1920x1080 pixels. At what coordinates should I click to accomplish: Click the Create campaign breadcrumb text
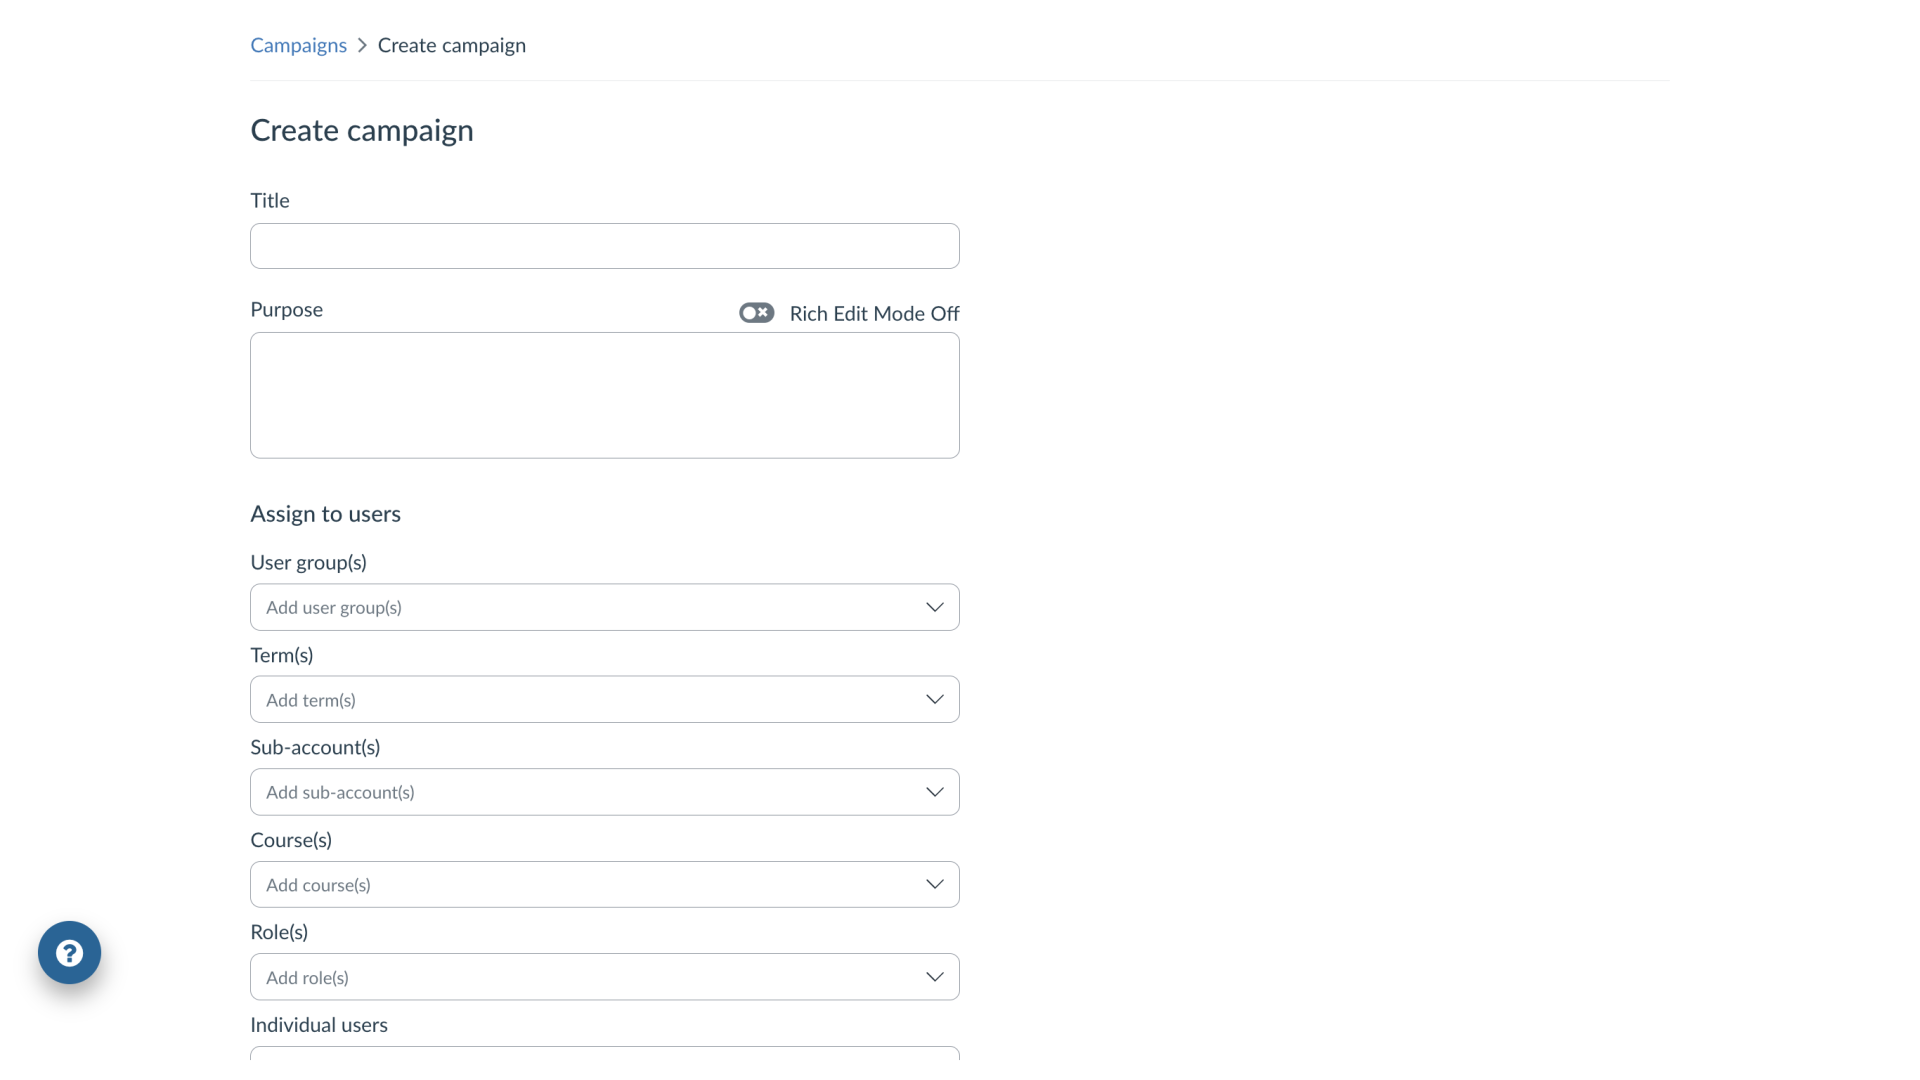click(x=452, y=45)
